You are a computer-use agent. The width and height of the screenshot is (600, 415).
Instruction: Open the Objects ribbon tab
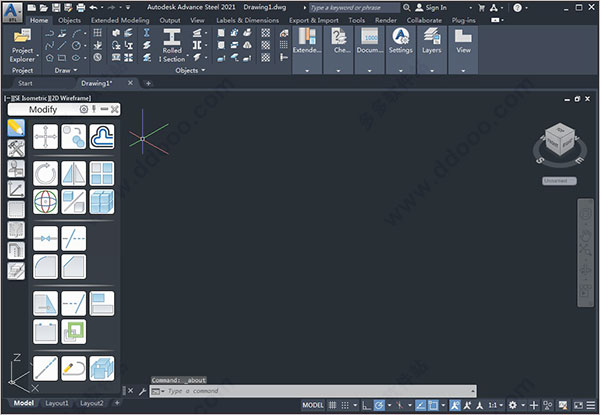click(x=69, y=20)
